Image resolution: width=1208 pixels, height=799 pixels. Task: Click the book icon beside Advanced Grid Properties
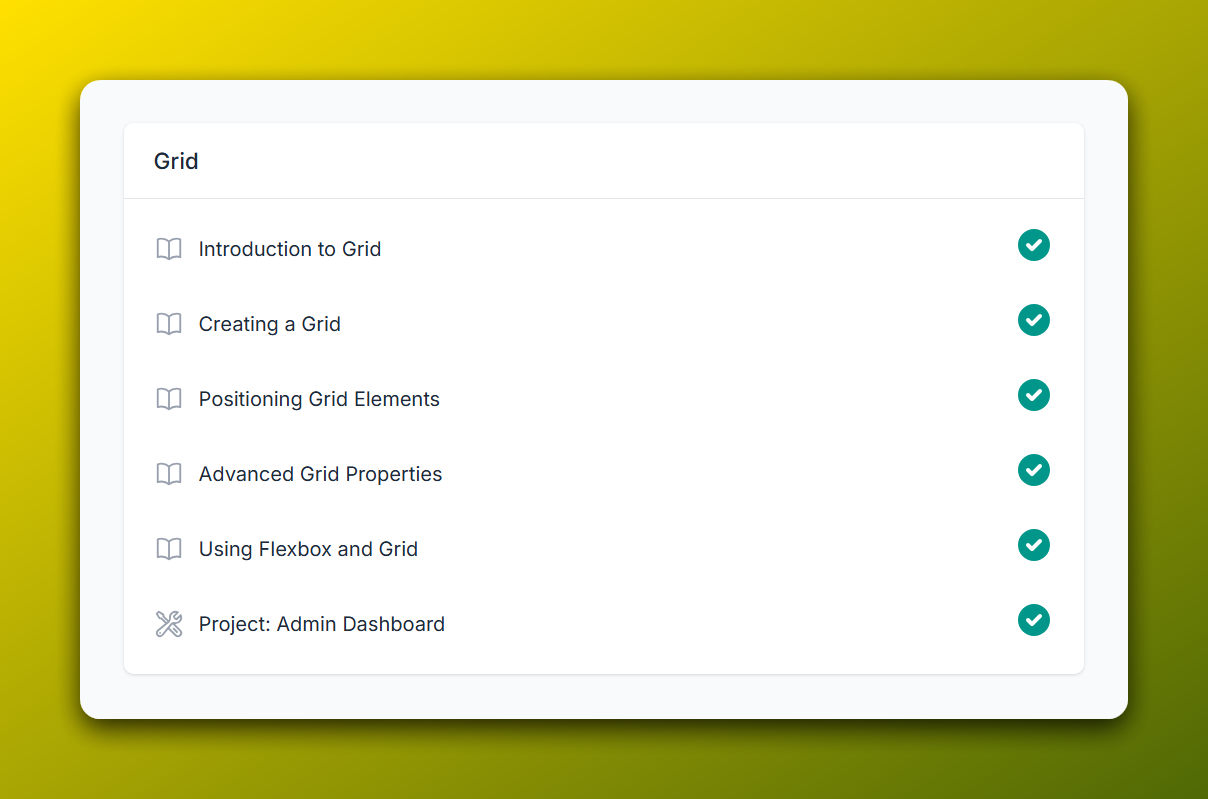(168, 473)
